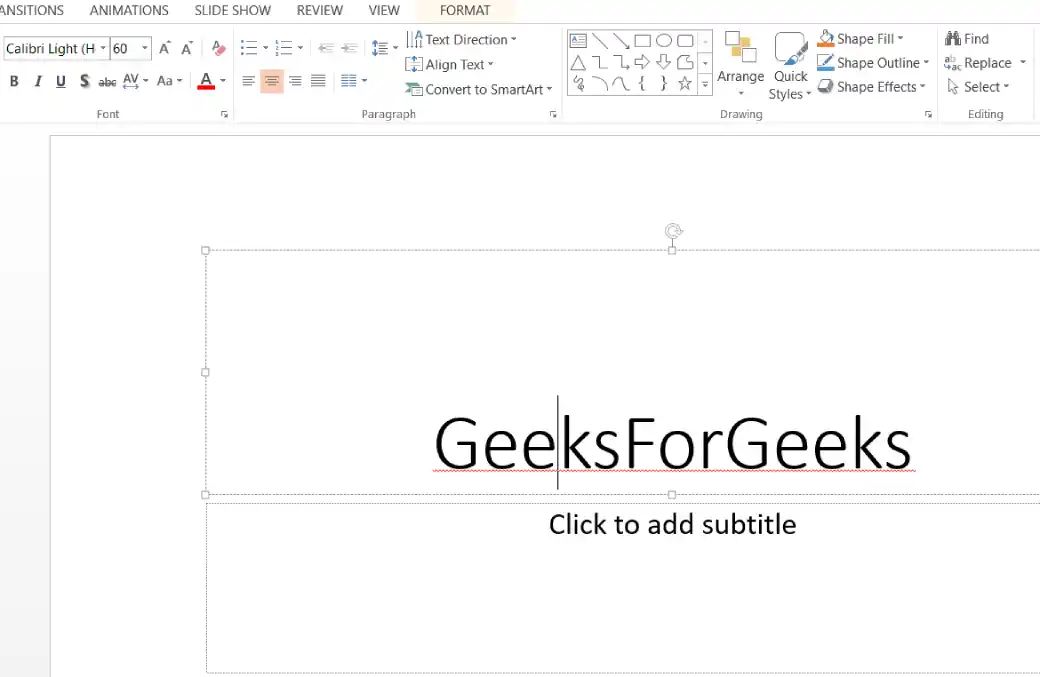Screen dimensions: 1040x677
Task: Toggle underline formatting
Action: coord(60,81)
